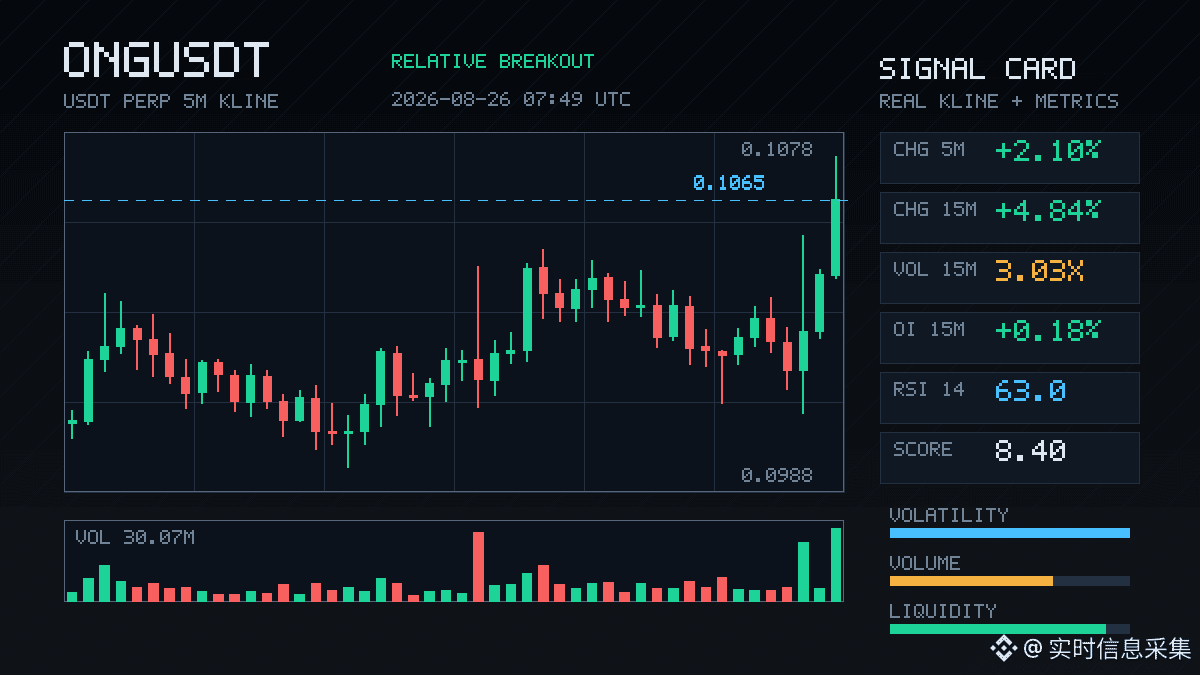Open the CHG 15M +4.84% metric card
The image size is (1200, 675).
pyautogui.click(x=1009, y=218)
